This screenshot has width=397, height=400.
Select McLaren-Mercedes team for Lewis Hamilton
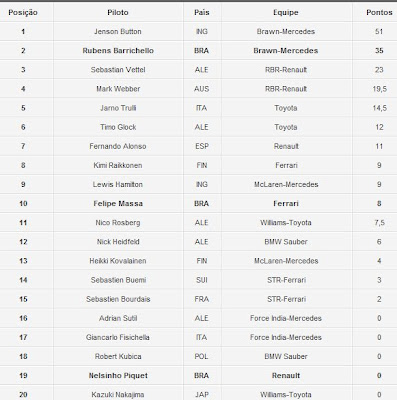pos(286,185)
